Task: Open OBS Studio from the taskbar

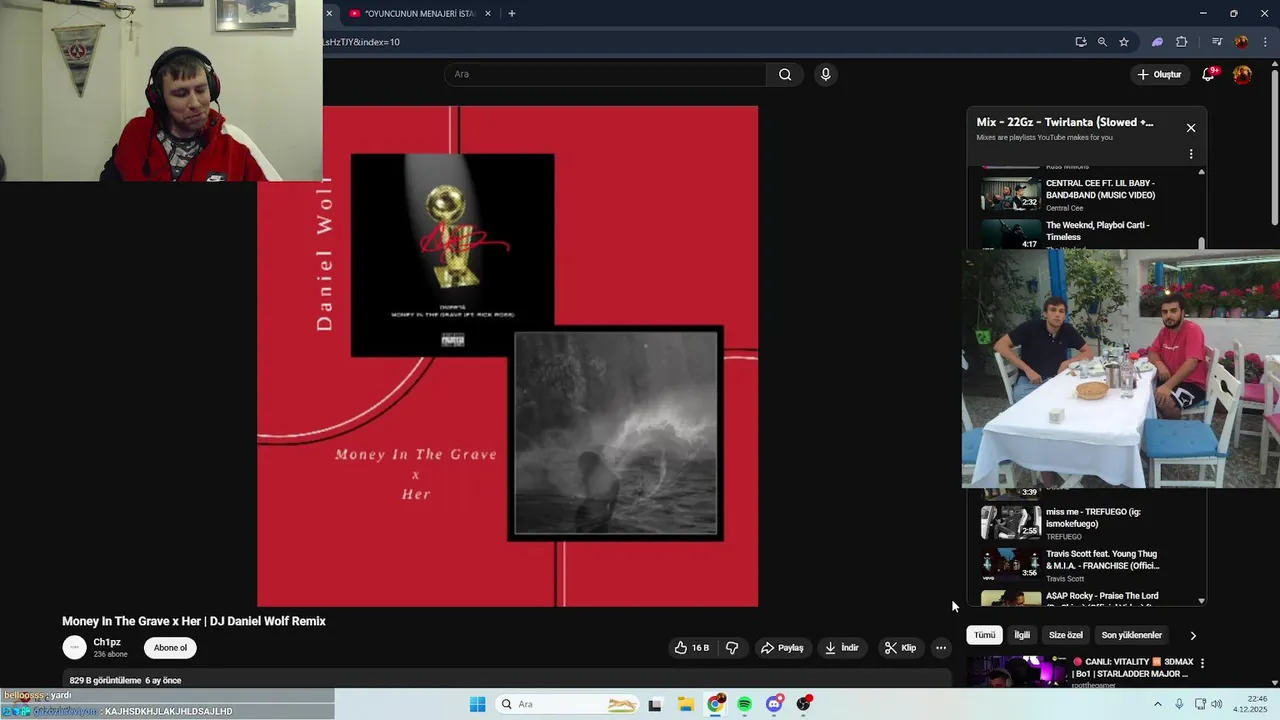Action: tap(804, 704)
